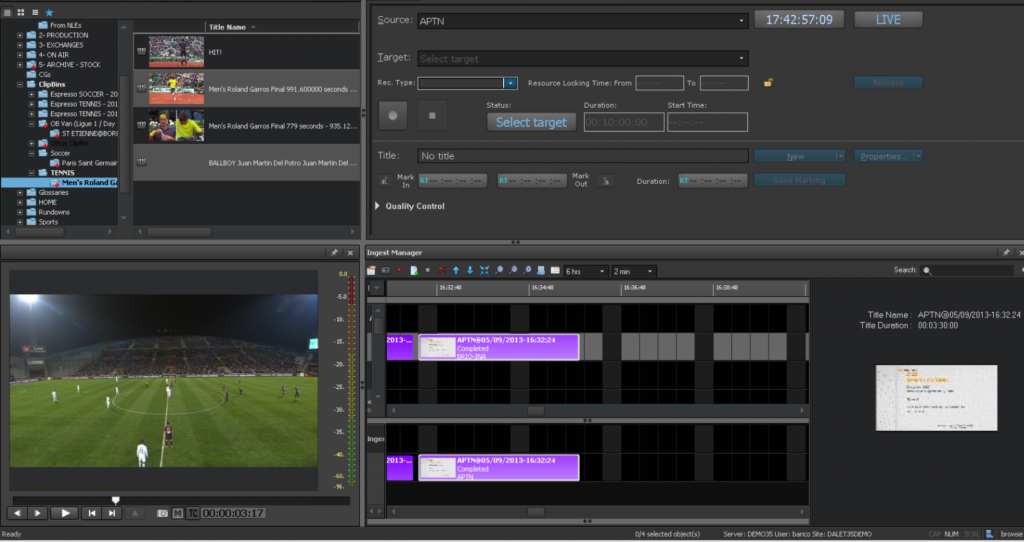
Task: Select the Glossaries folder in tree
Action: 53,192
